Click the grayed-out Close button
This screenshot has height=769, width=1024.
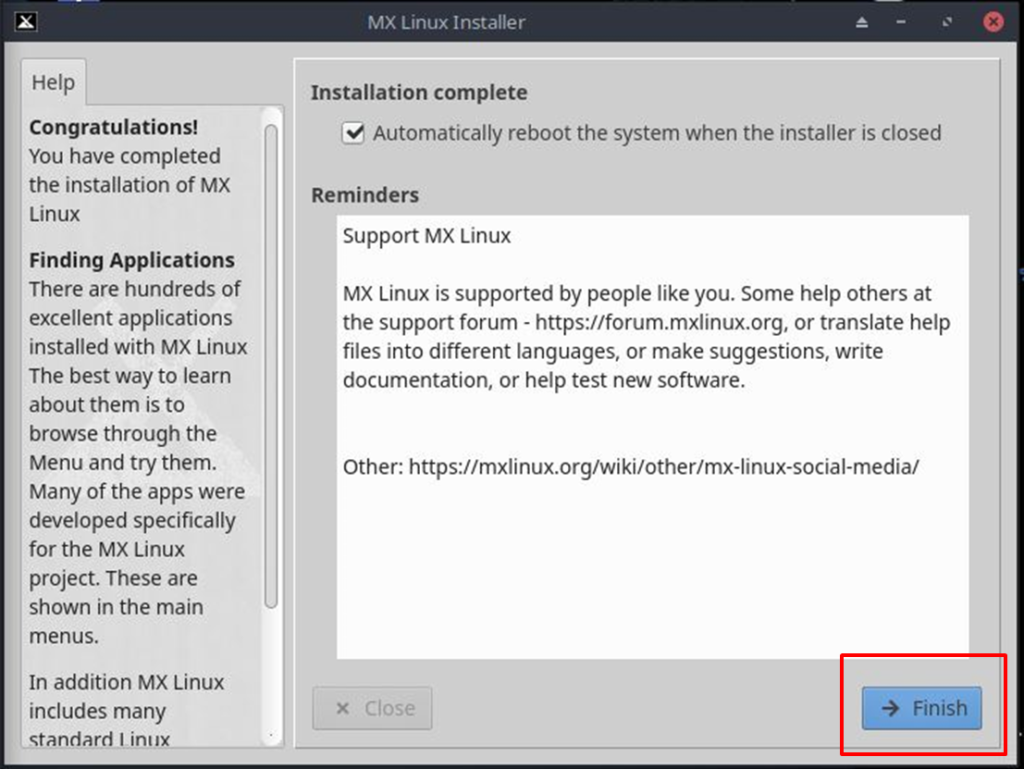(x=372, y=708)
